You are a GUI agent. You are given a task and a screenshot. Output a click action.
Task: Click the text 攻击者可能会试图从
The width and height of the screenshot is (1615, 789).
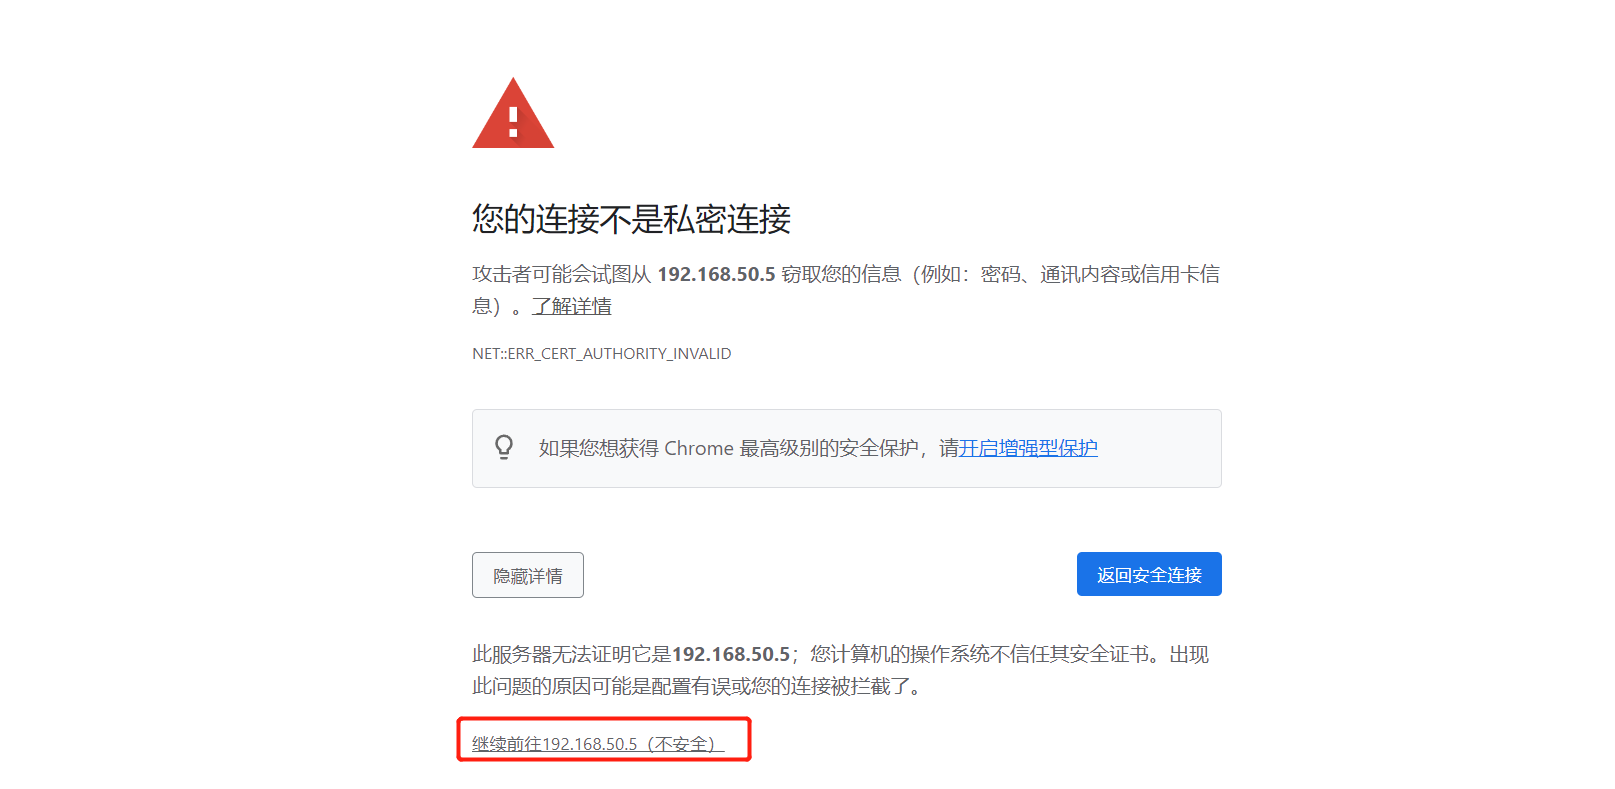[561, 274]
